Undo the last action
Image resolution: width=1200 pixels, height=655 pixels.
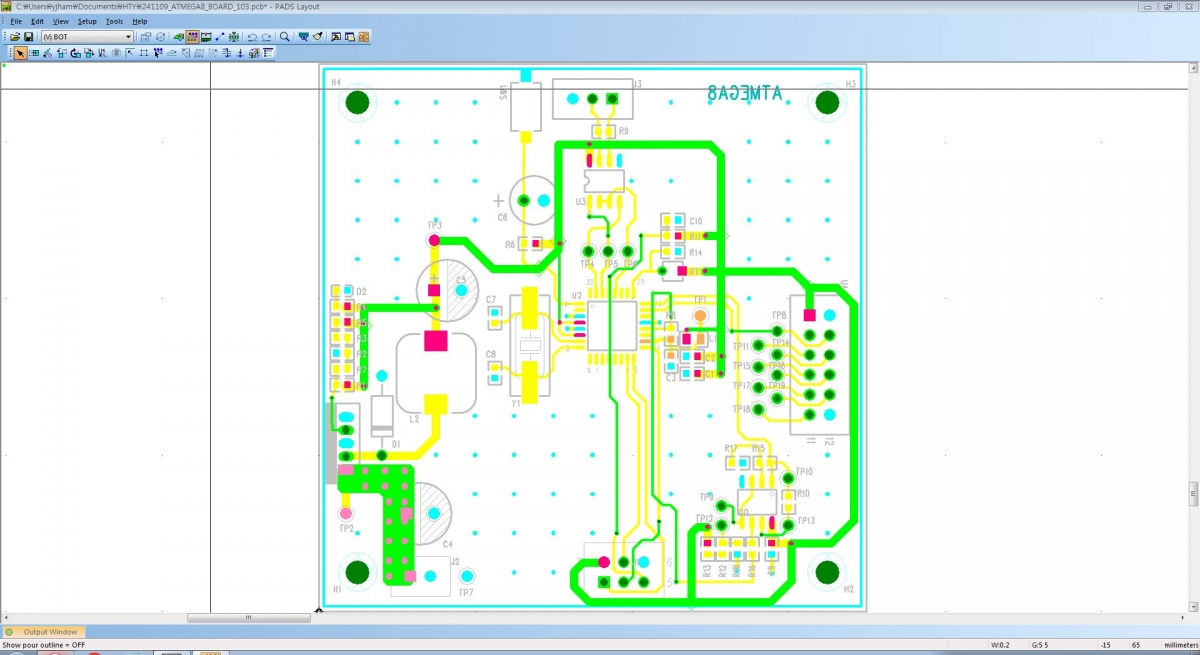click(252, 37)
